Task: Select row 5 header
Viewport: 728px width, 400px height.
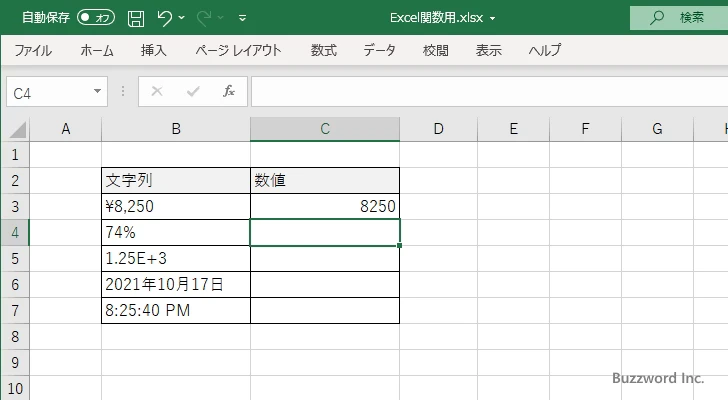Action: [15, 258]
